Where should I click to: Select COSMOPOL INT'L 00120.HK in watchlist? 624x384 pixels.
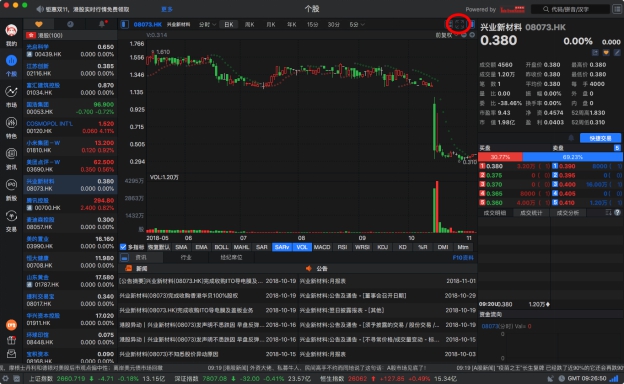point(70,127)
